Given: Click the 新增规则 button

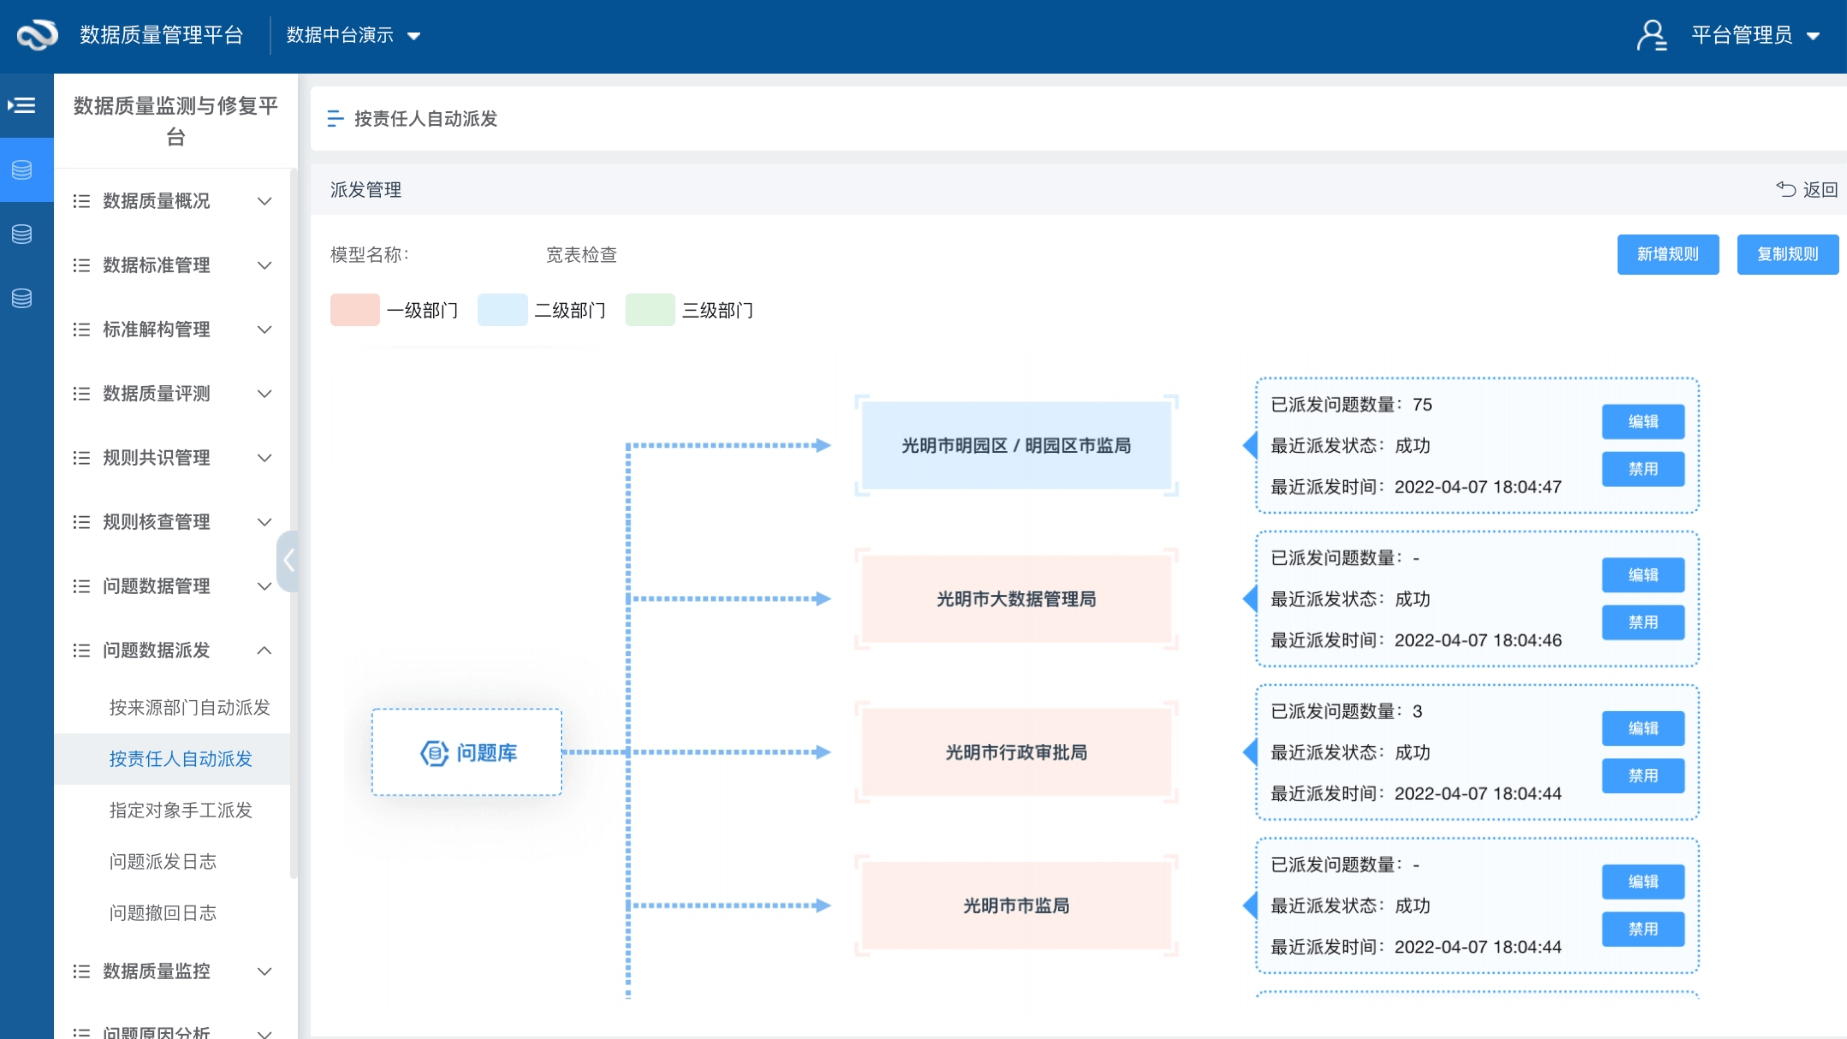Looking at the screenshot, I should [1667, 254].
